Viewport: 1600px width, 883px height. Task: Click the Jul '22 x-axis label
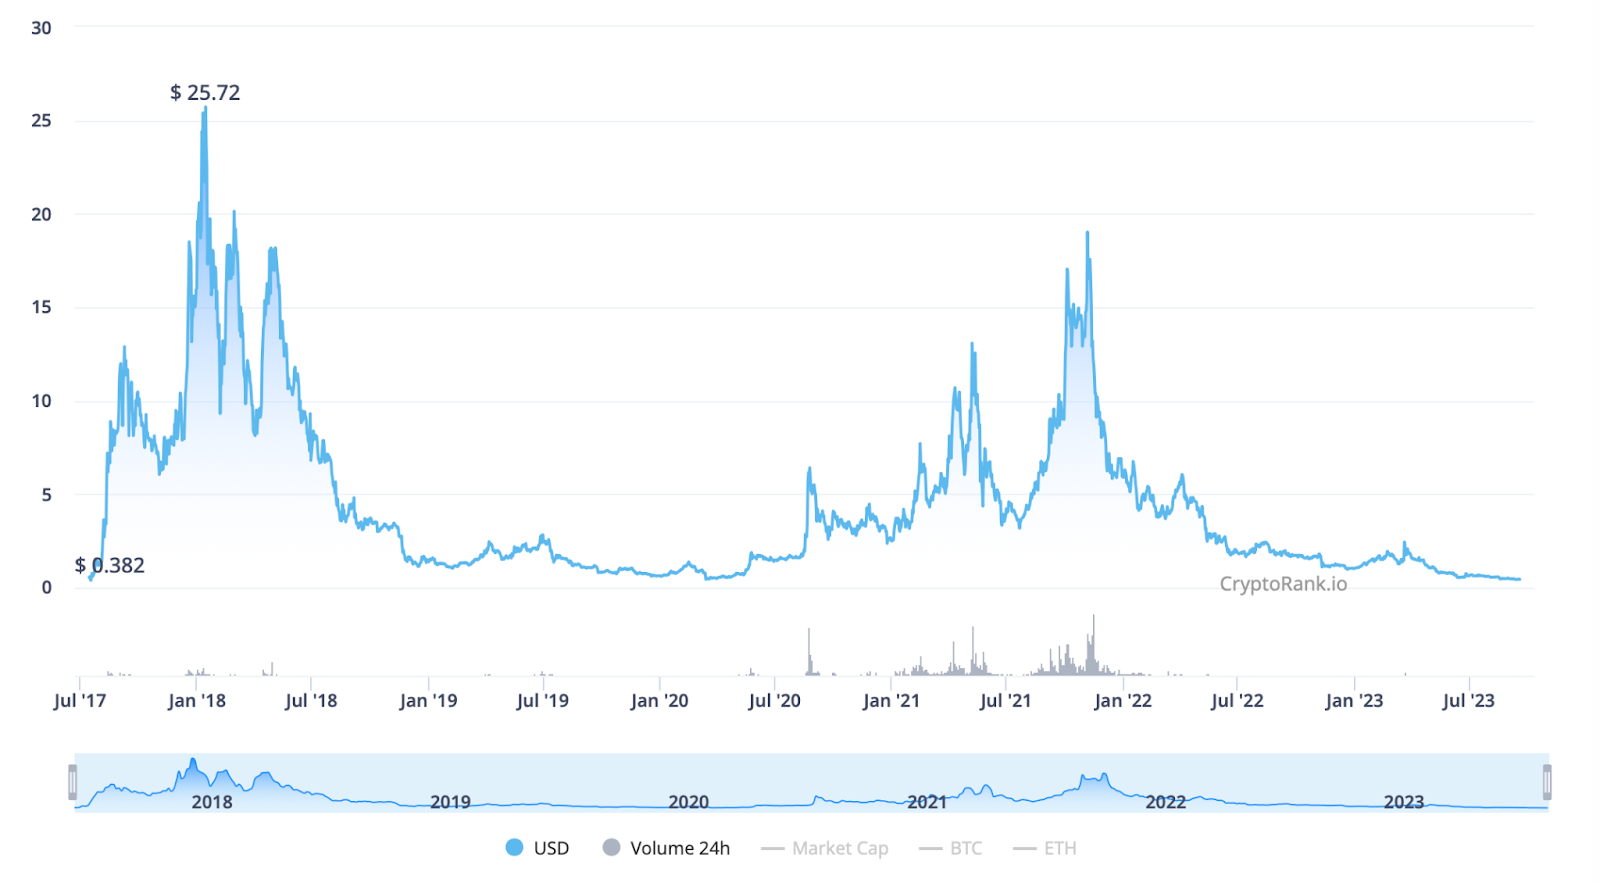pos(1237,701)
